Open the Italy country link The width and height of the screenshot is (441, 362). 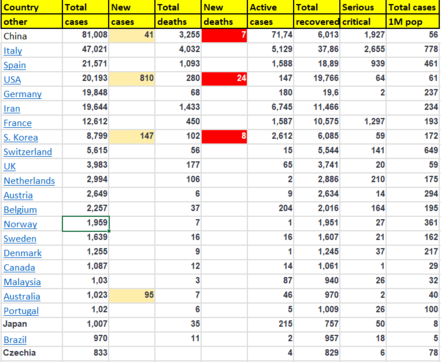(13, 51)
